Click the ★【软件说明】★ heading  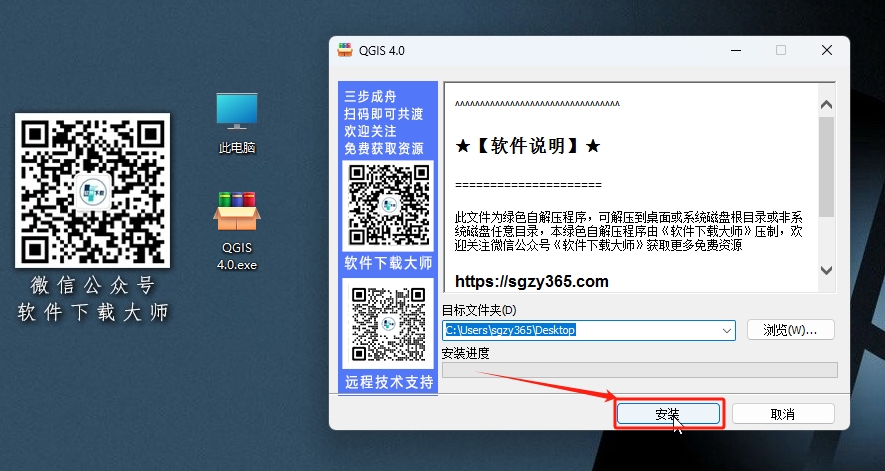[527, 146]
